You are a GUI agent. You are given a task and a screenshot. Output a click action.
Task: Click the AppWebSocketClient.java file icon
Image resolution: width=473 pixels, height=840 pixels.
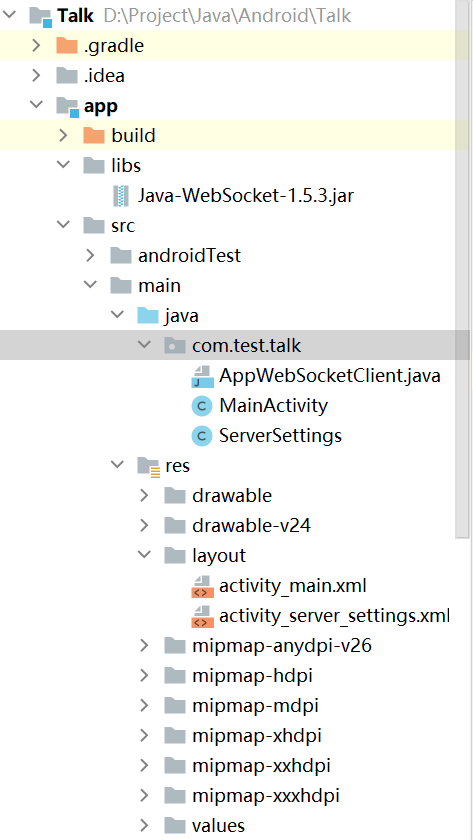[202, 376]
